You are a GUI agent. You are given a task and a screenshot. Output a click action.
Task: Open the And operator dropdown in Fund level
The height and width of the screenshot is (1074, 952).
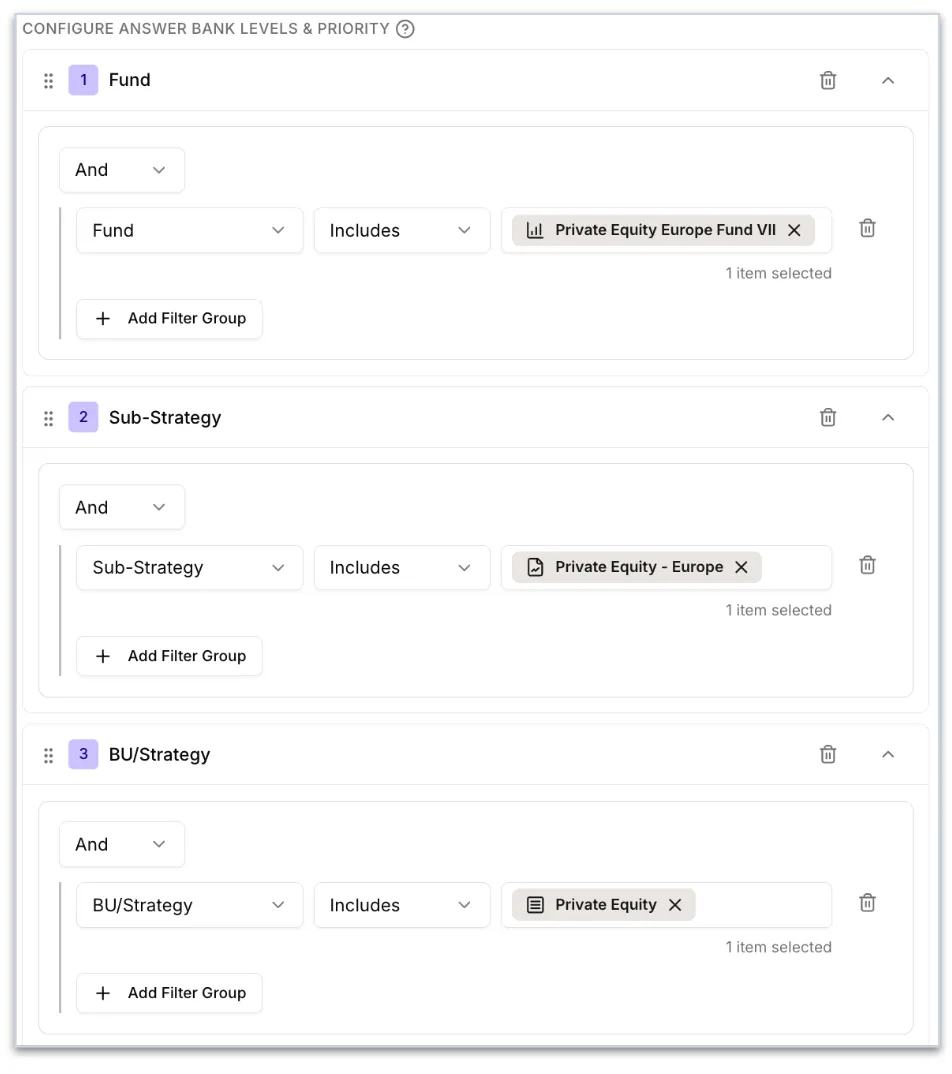[x=122, y=170]
